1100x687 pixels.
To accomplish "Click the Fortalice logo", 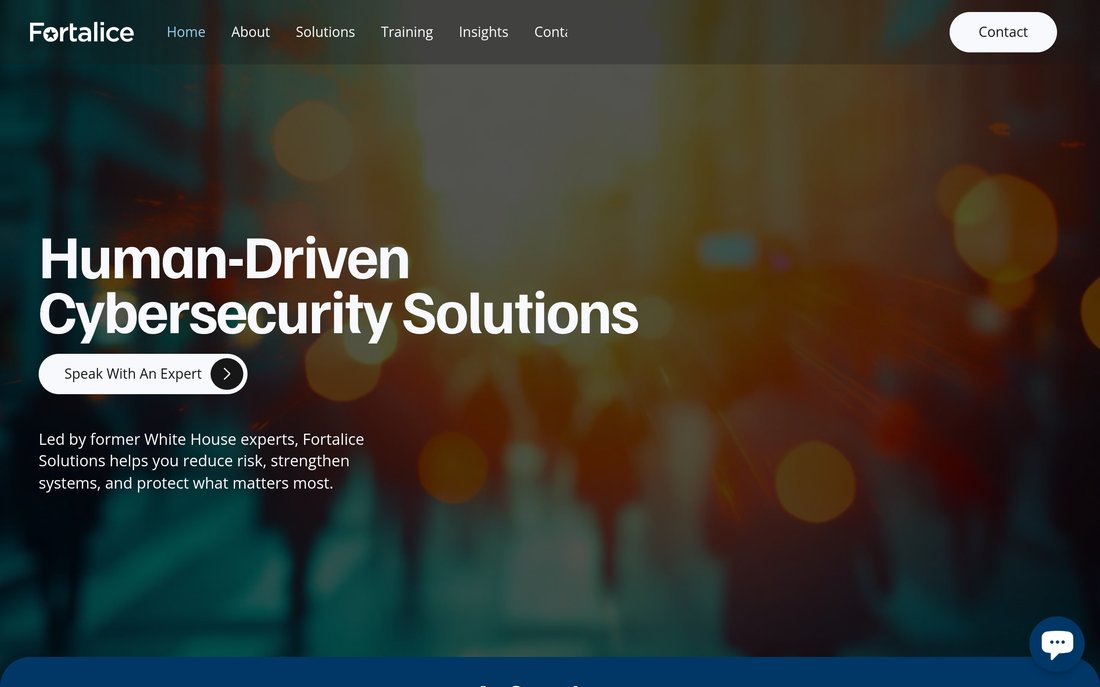I will pyautogui.click(x=81, y=32).
